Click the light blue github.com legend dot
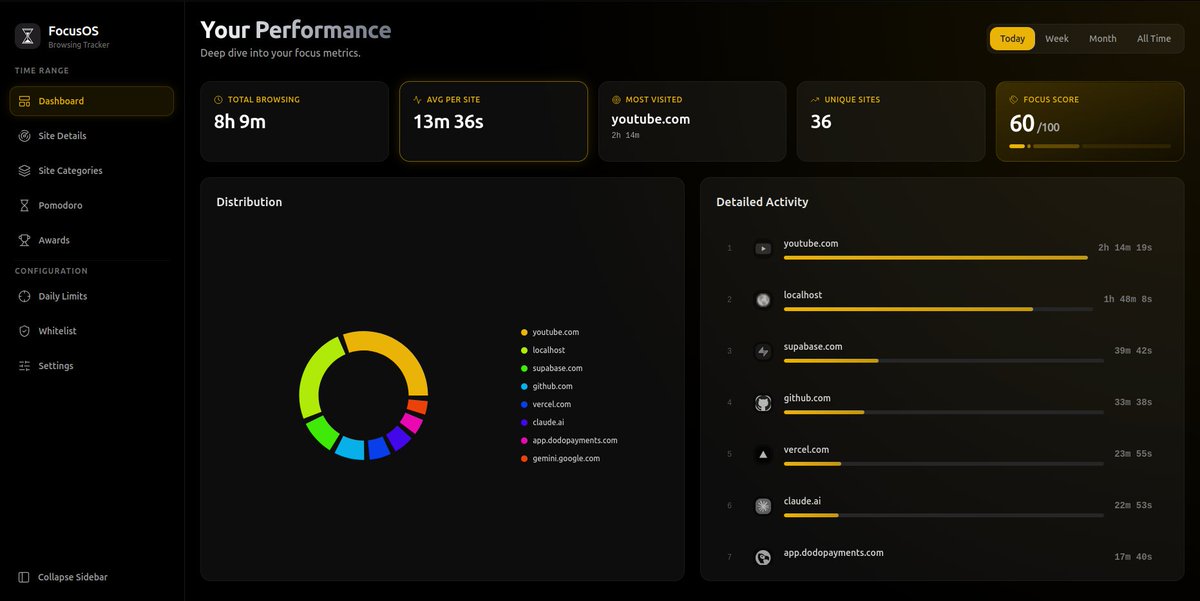Screen dimensions: 1200x601 (524, 386)
